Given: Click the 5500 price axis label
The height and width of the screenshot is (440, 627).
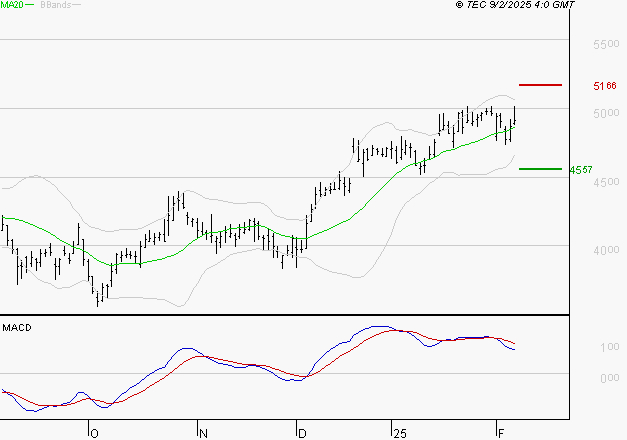Looking at the screenshot, I should (x=606, y=44).
